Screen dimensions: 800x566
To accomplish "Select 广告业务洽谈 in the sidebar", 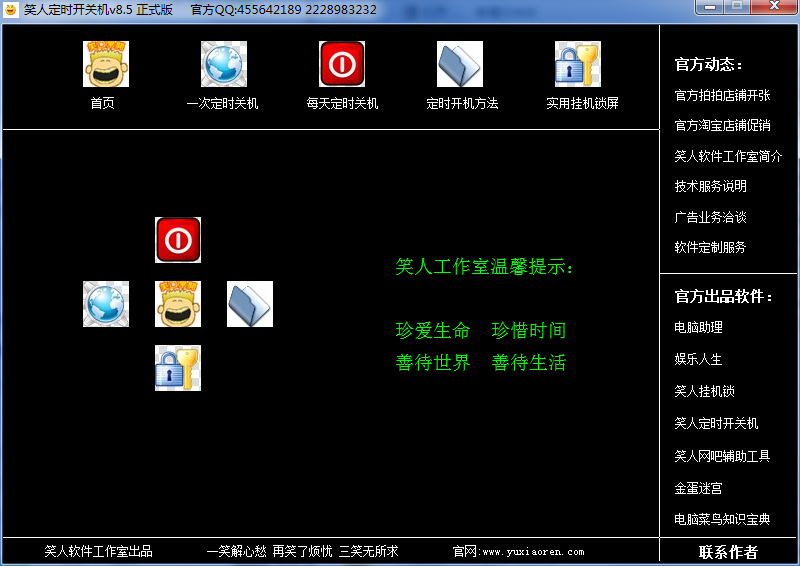I will coord(710,217).
